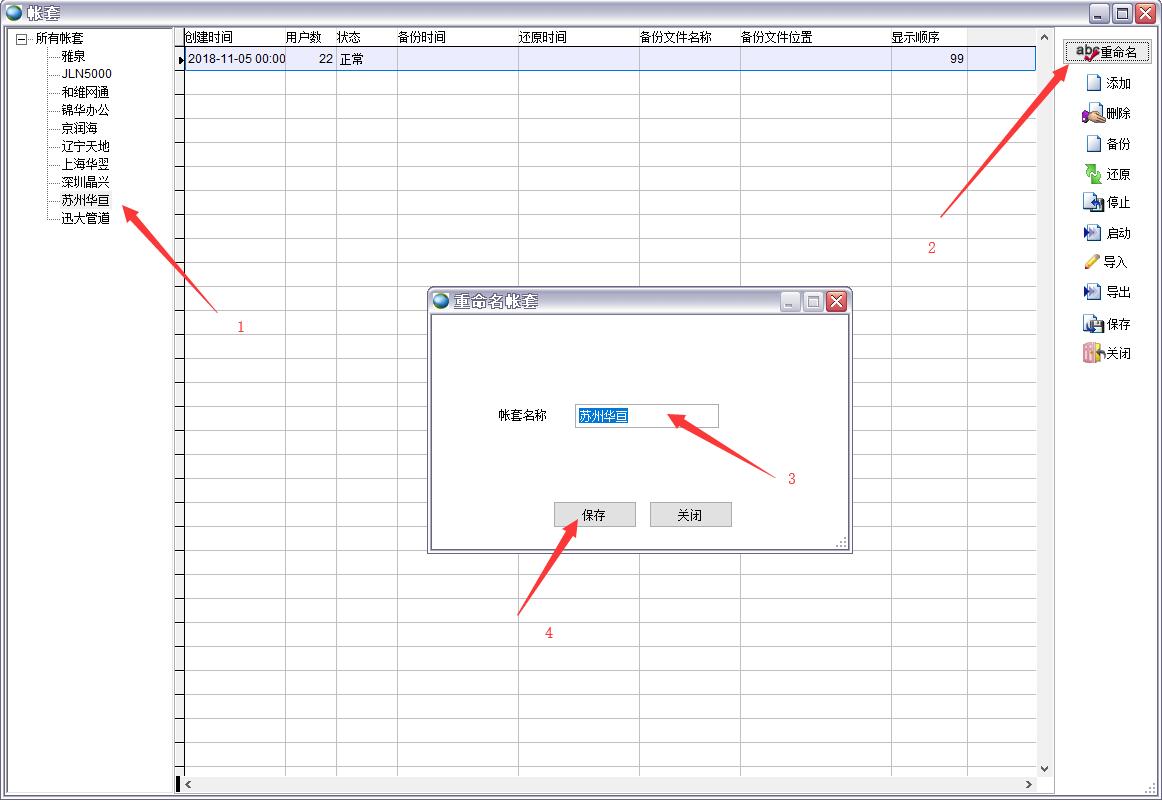1162x801 pixels.
Task: Click the Rename (重命名) toolbar icon
Action: [x=1087, y=53]
